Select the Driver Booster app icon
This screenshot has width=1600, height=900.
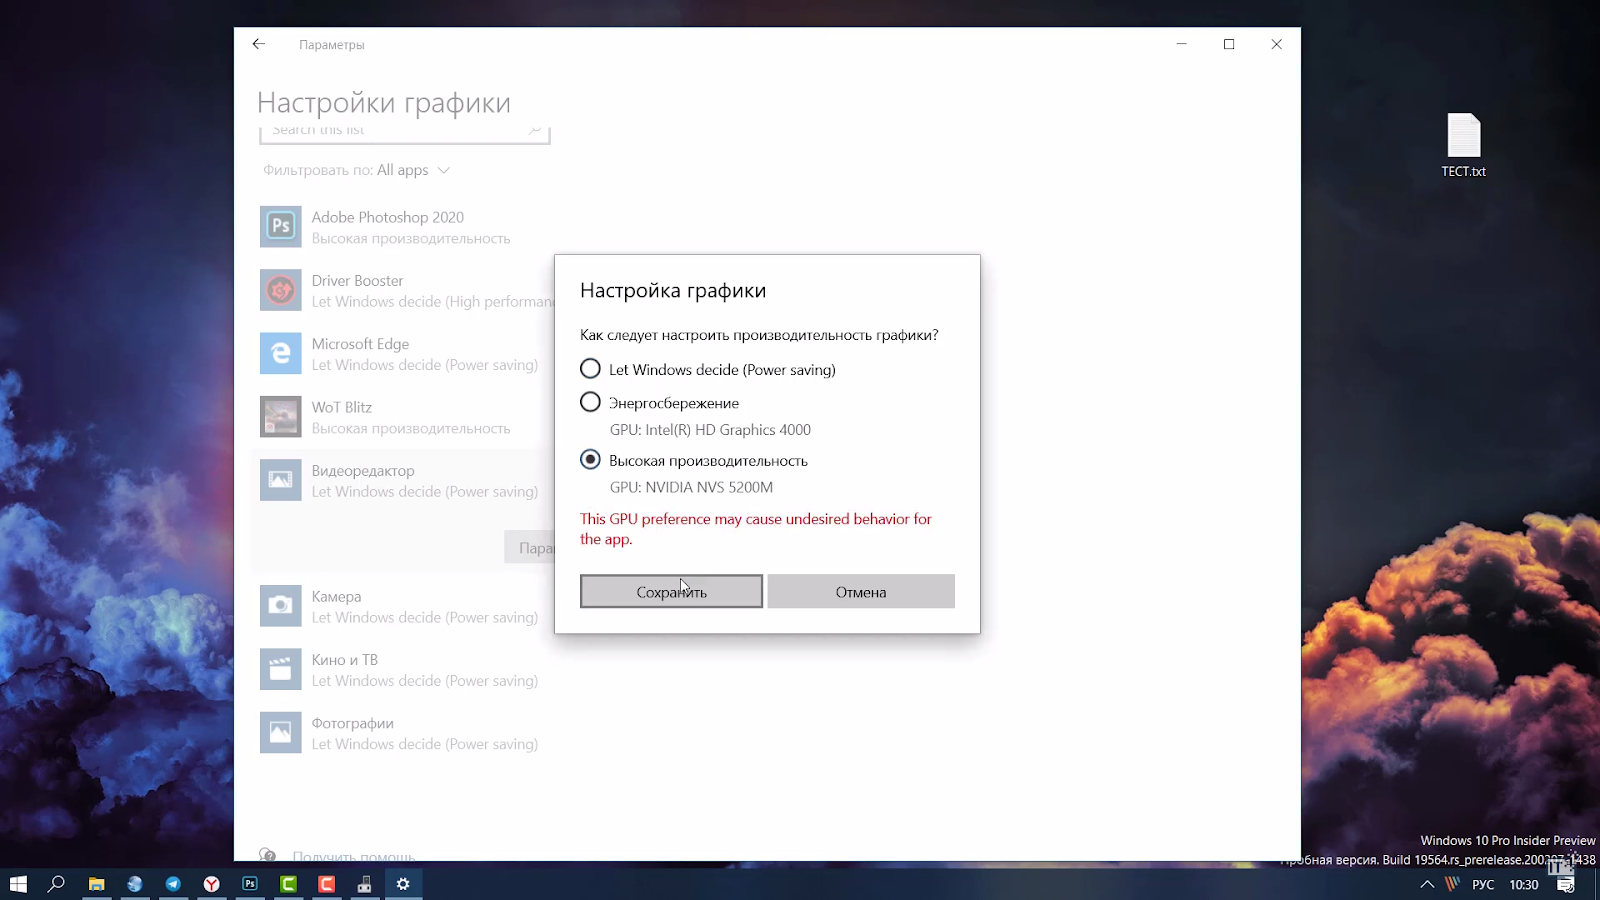[x=281, y=290]
